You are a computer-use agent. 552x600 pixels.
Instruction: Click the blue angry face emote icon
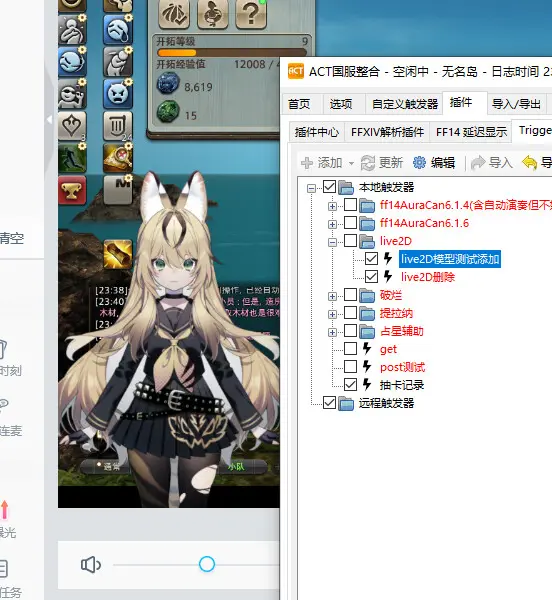click(118, 94)
